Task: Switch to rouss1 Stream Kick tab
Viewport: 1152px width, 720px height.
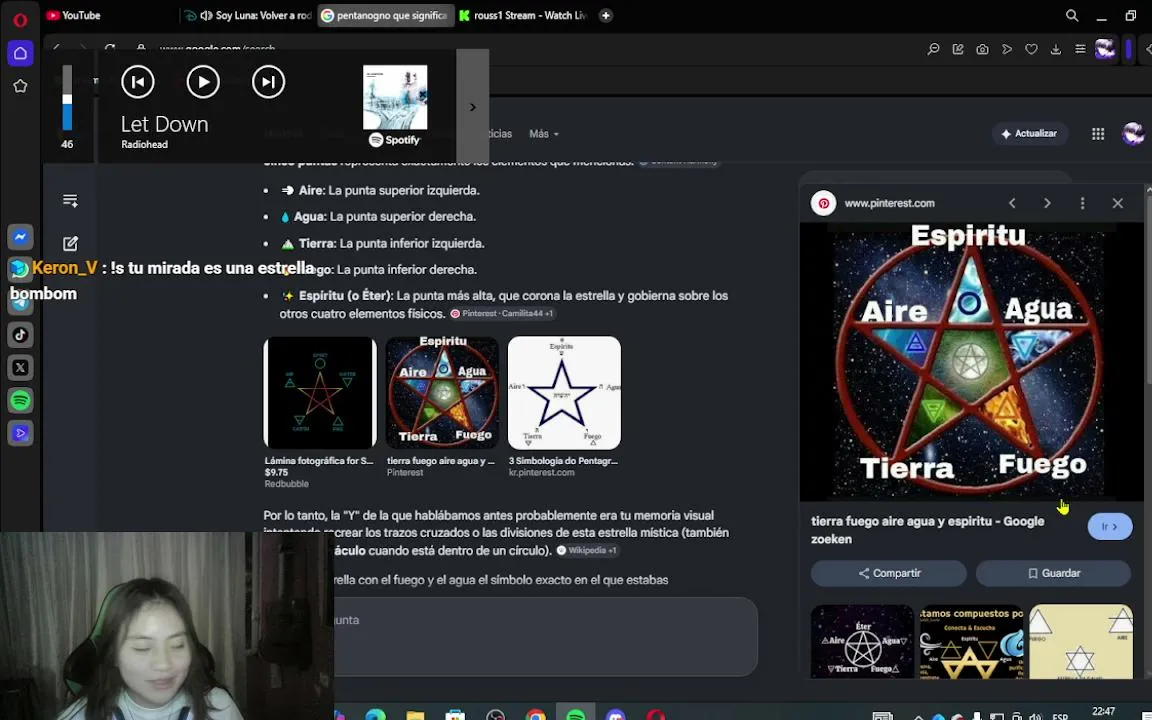Action: pyautogui.click(x=523, y=15)
